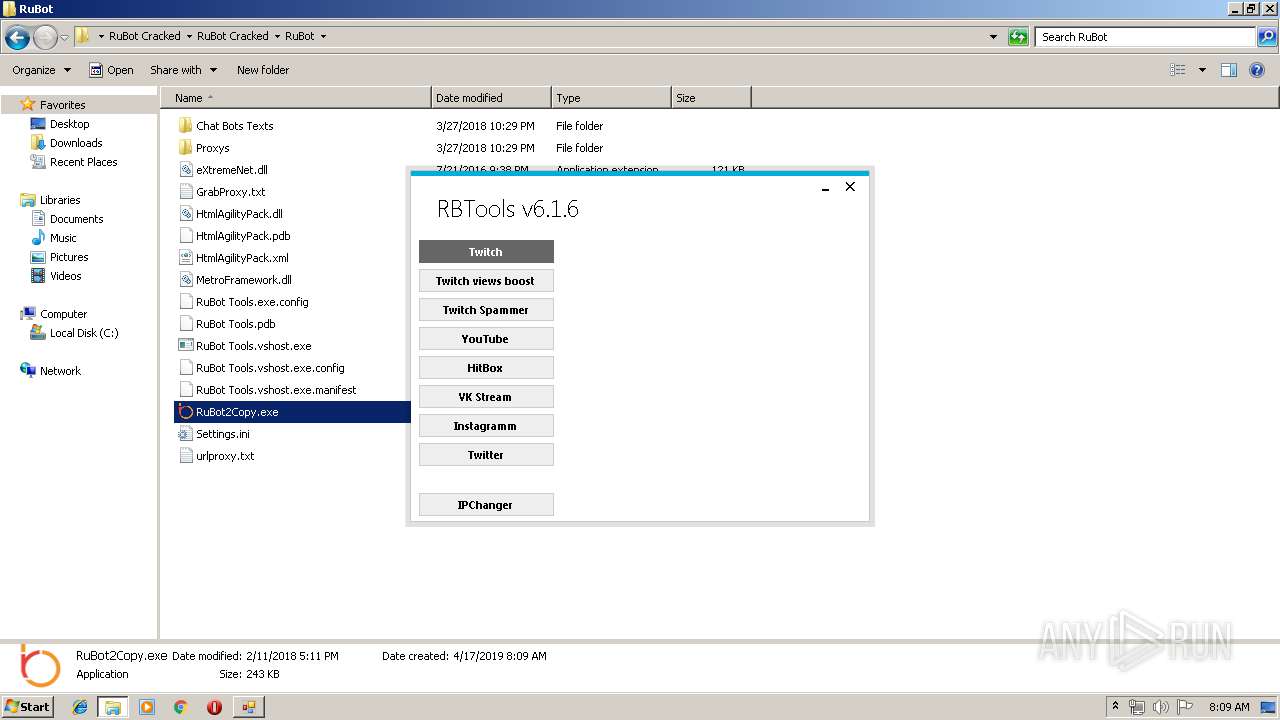The height and width of the screenshot is (720, 1280).
Task: Open Downloads in the navigation pane
Action: pos(76,143)
